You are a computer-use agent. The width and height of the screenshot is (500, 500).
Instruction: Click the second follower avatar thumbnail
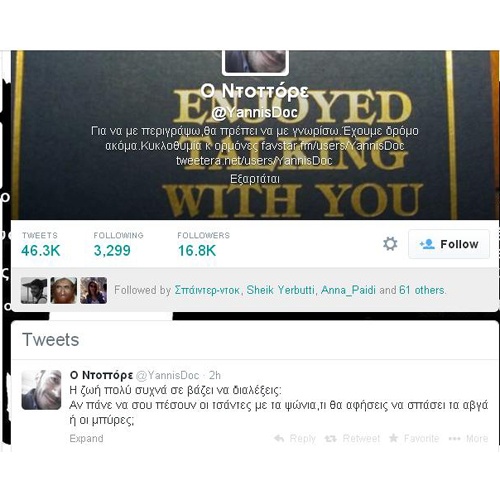(x=64, y=290)
